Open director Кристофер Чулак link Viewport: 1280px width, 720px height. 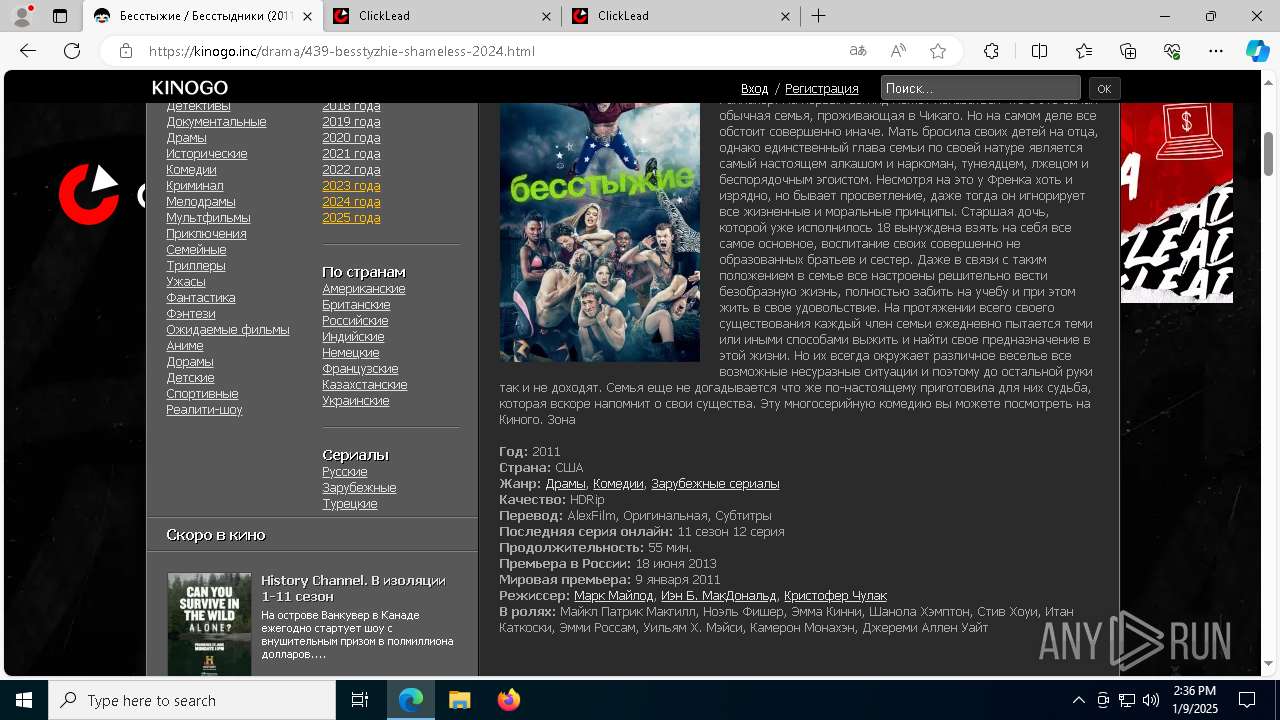pyautogui.click(x=835, y=596)
